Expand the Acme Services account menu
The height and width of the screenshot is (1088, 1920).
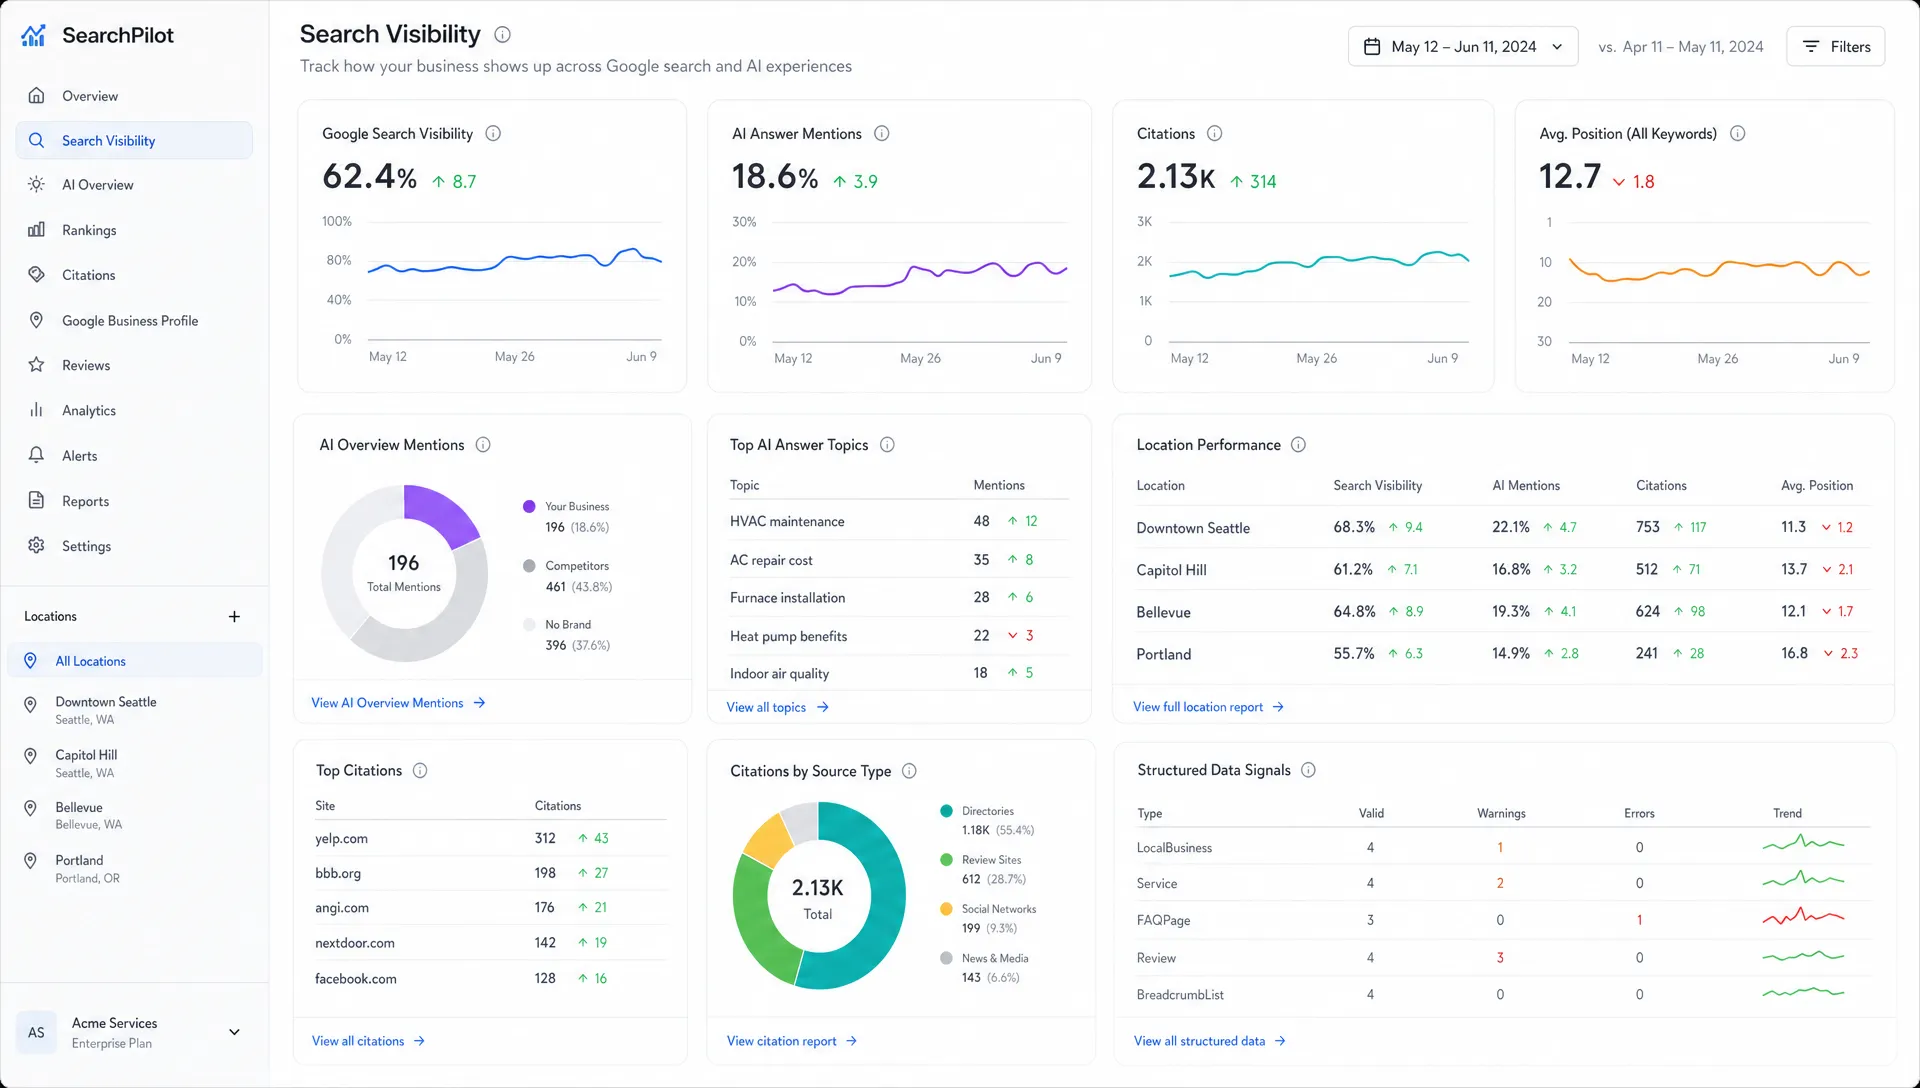click(234, 1032)
